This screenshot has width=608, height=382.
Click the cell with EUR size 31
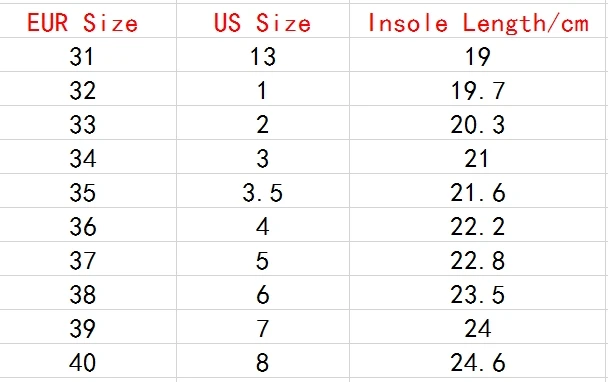click(88, 55)
